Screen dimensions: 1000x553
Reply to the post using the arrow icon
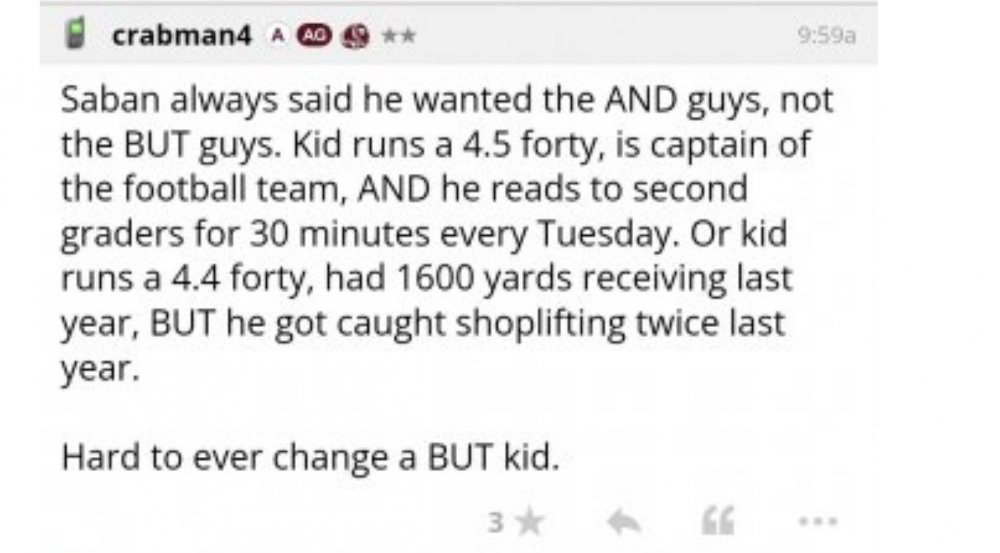[x=624, y=521]
